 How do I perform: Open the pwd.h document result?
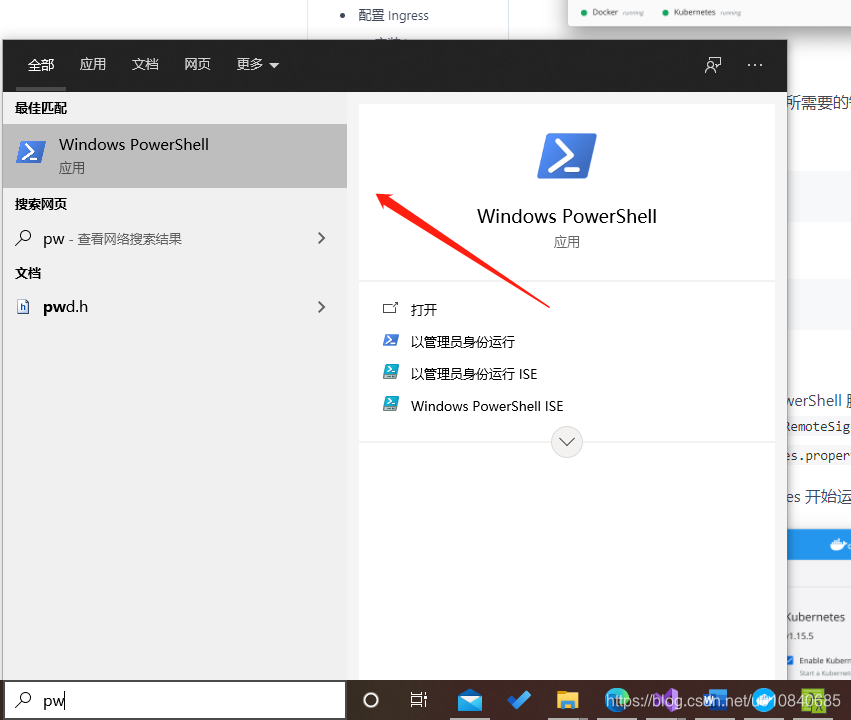pyautogui.click(x=175, y=307)
